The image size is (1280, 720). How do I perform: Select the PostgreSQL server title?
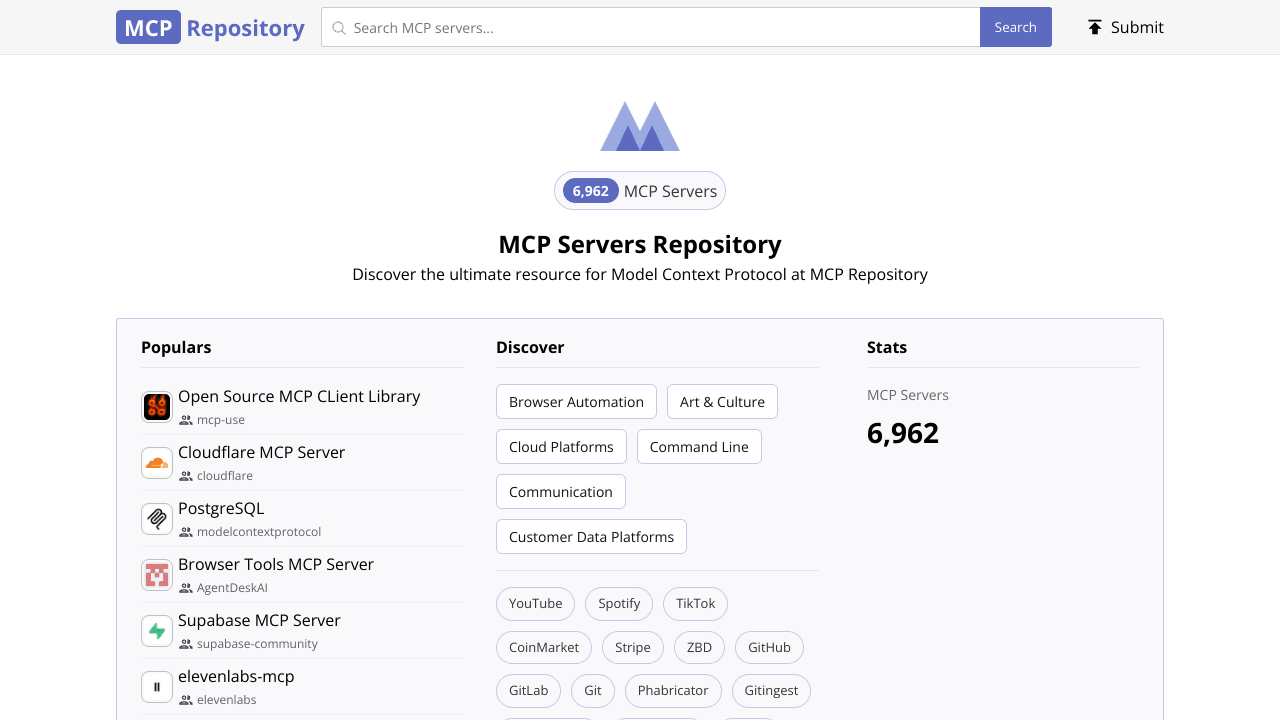point(221,508)
